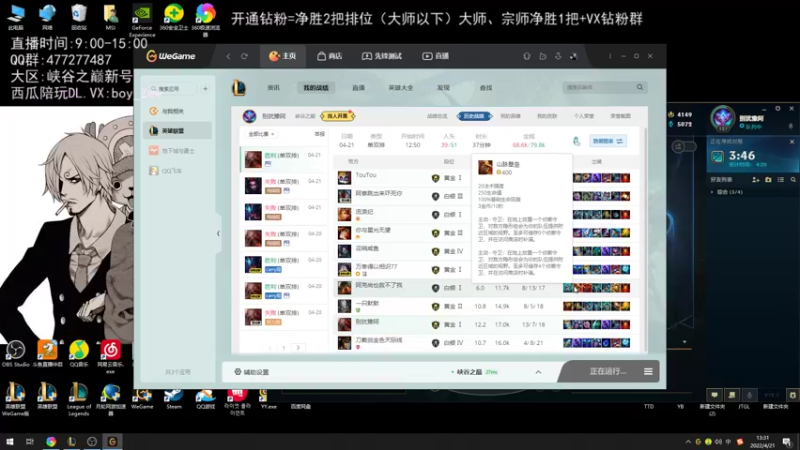Click the WeGame title bar download icon
Screen dimensions: 800x450
(x=558, y=56)
